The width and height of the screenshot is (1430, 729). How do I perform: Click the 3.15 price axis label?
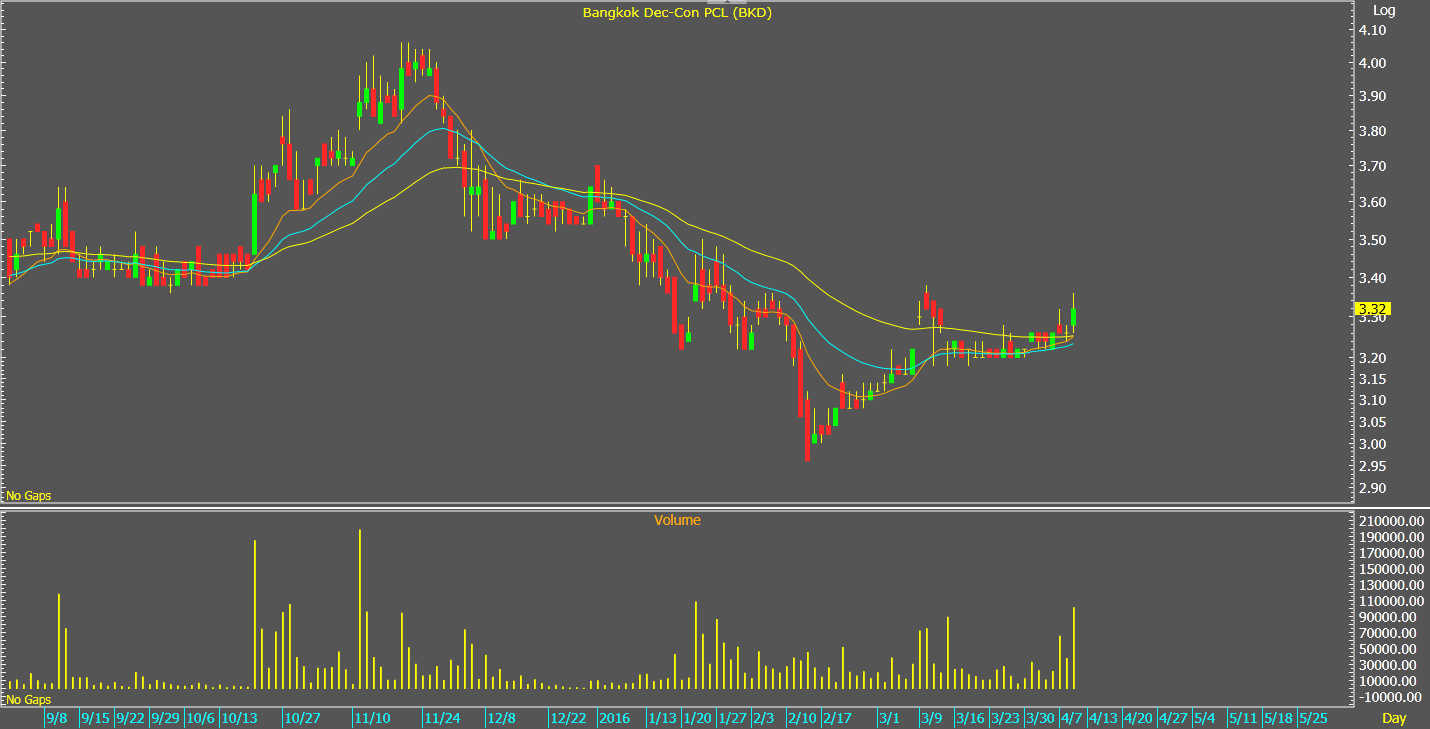point(1373,379)
